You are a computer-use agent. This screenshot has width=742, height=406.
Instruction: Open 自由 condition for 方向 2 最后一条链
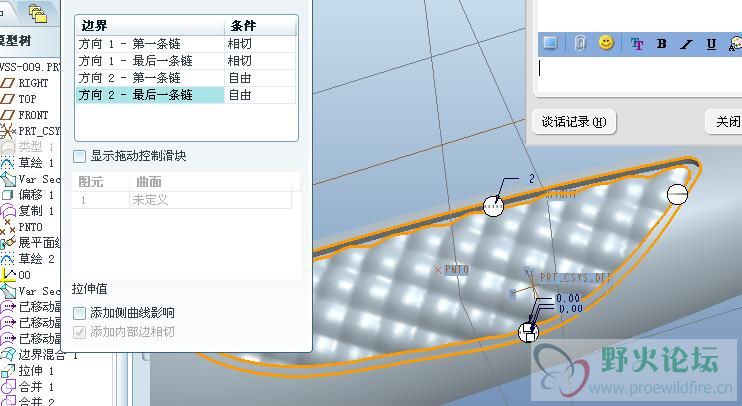click(x=260, y=95)
